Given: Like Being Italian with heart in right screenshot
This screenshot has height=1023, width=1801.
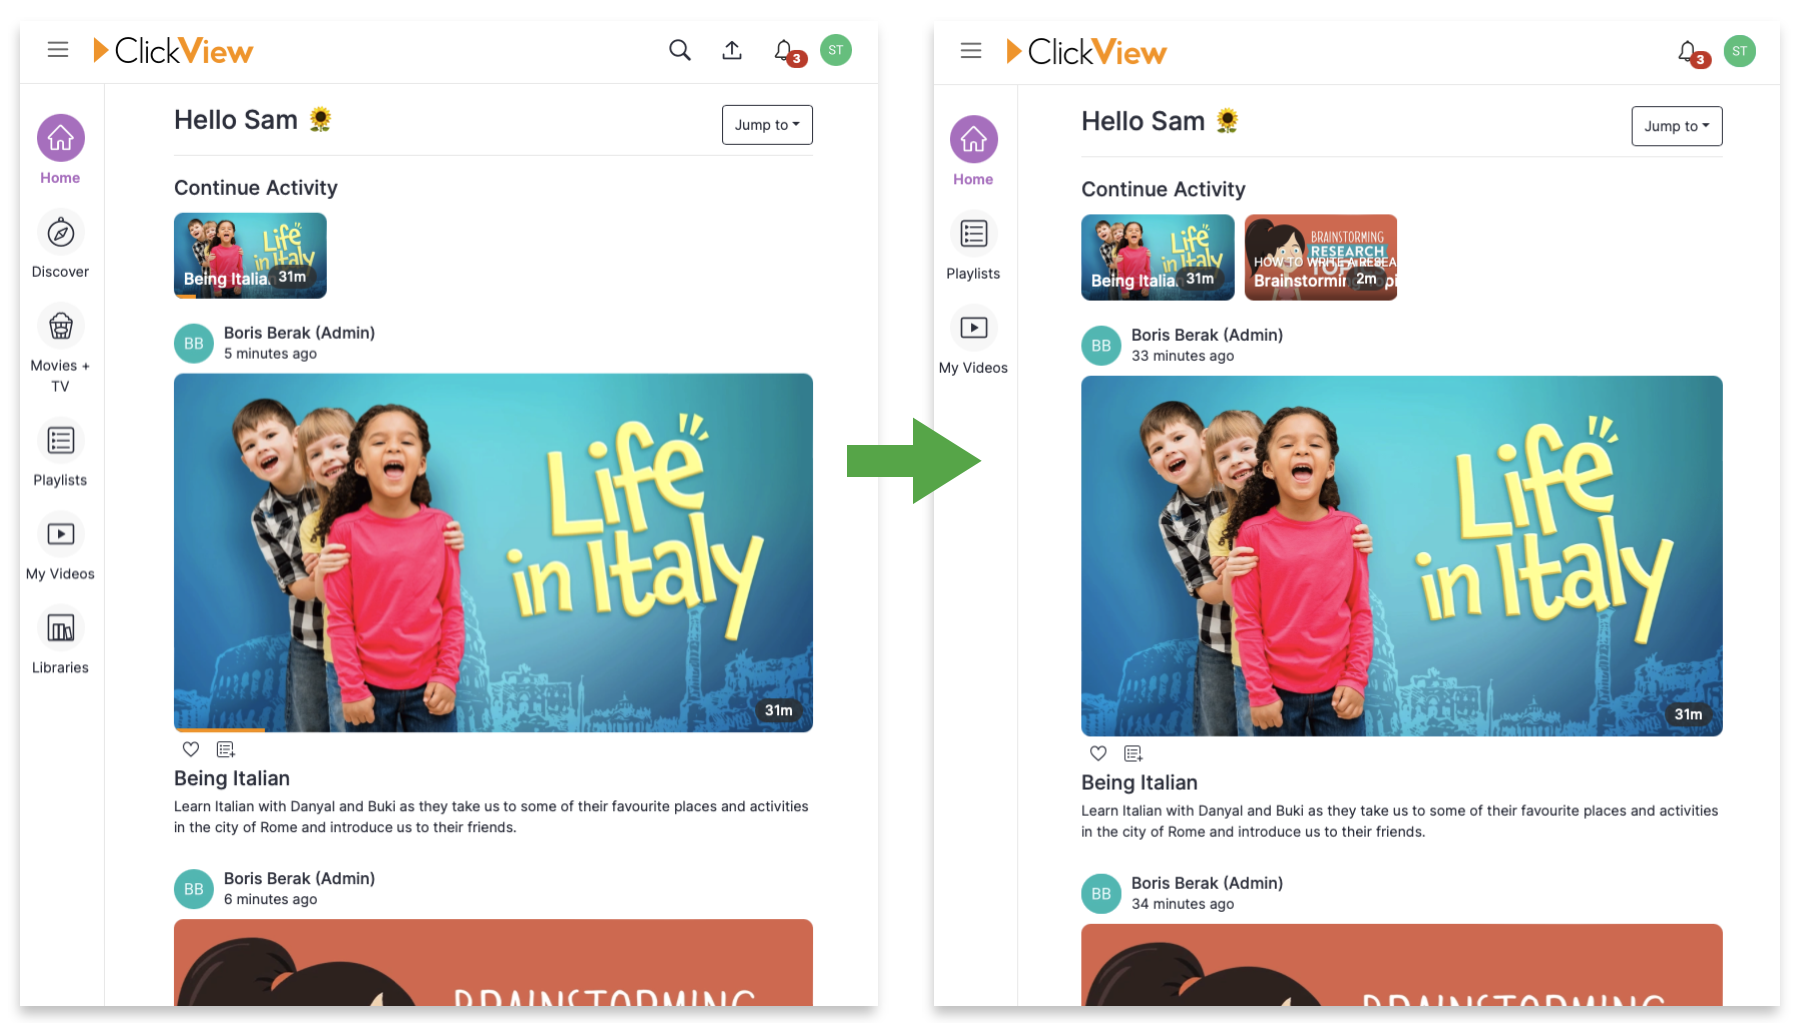Looking at the screenshot, I should click(x=1098, y=753).
